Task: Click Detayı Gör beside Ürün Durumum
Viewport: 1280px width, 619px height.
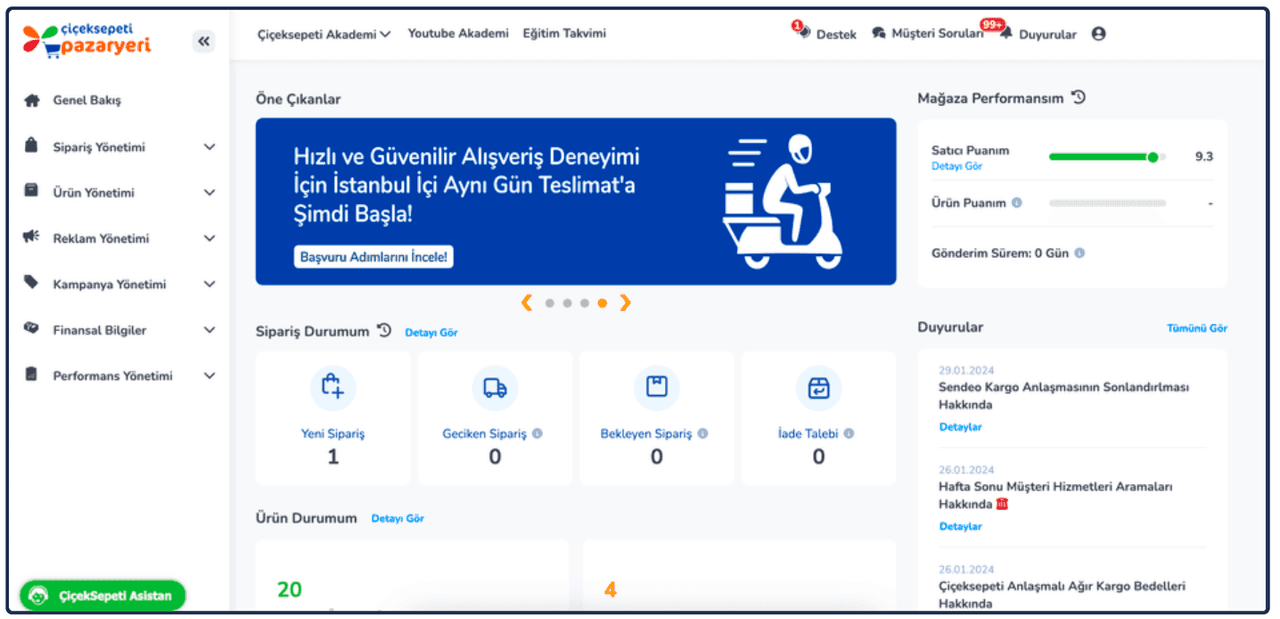Action: click(x=397, y=518)
